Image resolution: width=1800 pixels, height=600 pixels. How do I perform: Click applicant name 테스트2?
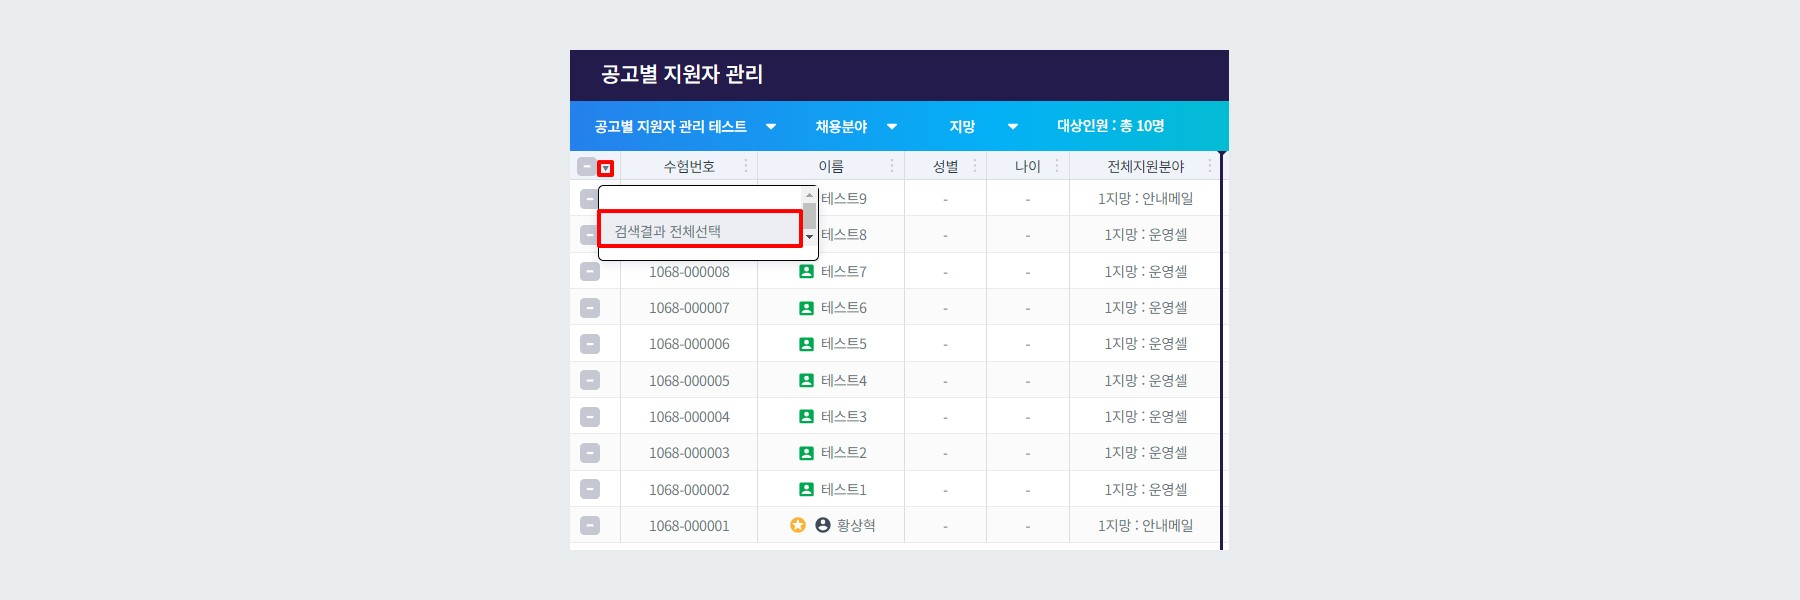tap(844, 453)
